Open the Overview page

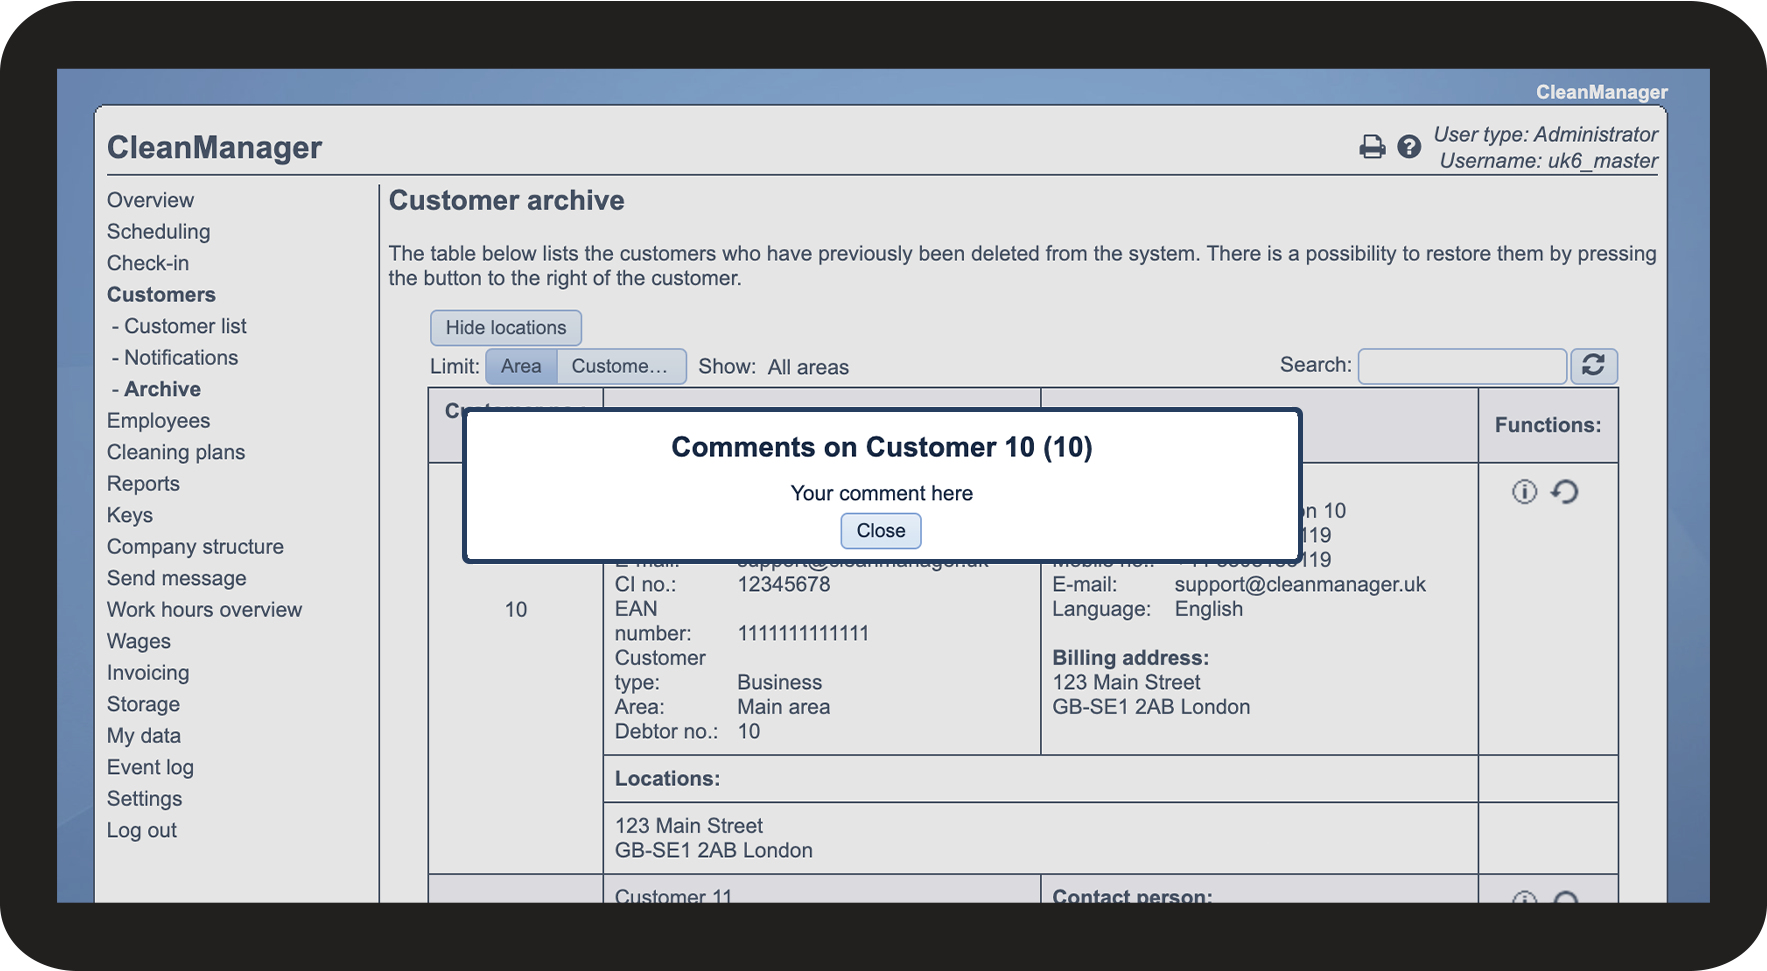click(x=150, y=200)
